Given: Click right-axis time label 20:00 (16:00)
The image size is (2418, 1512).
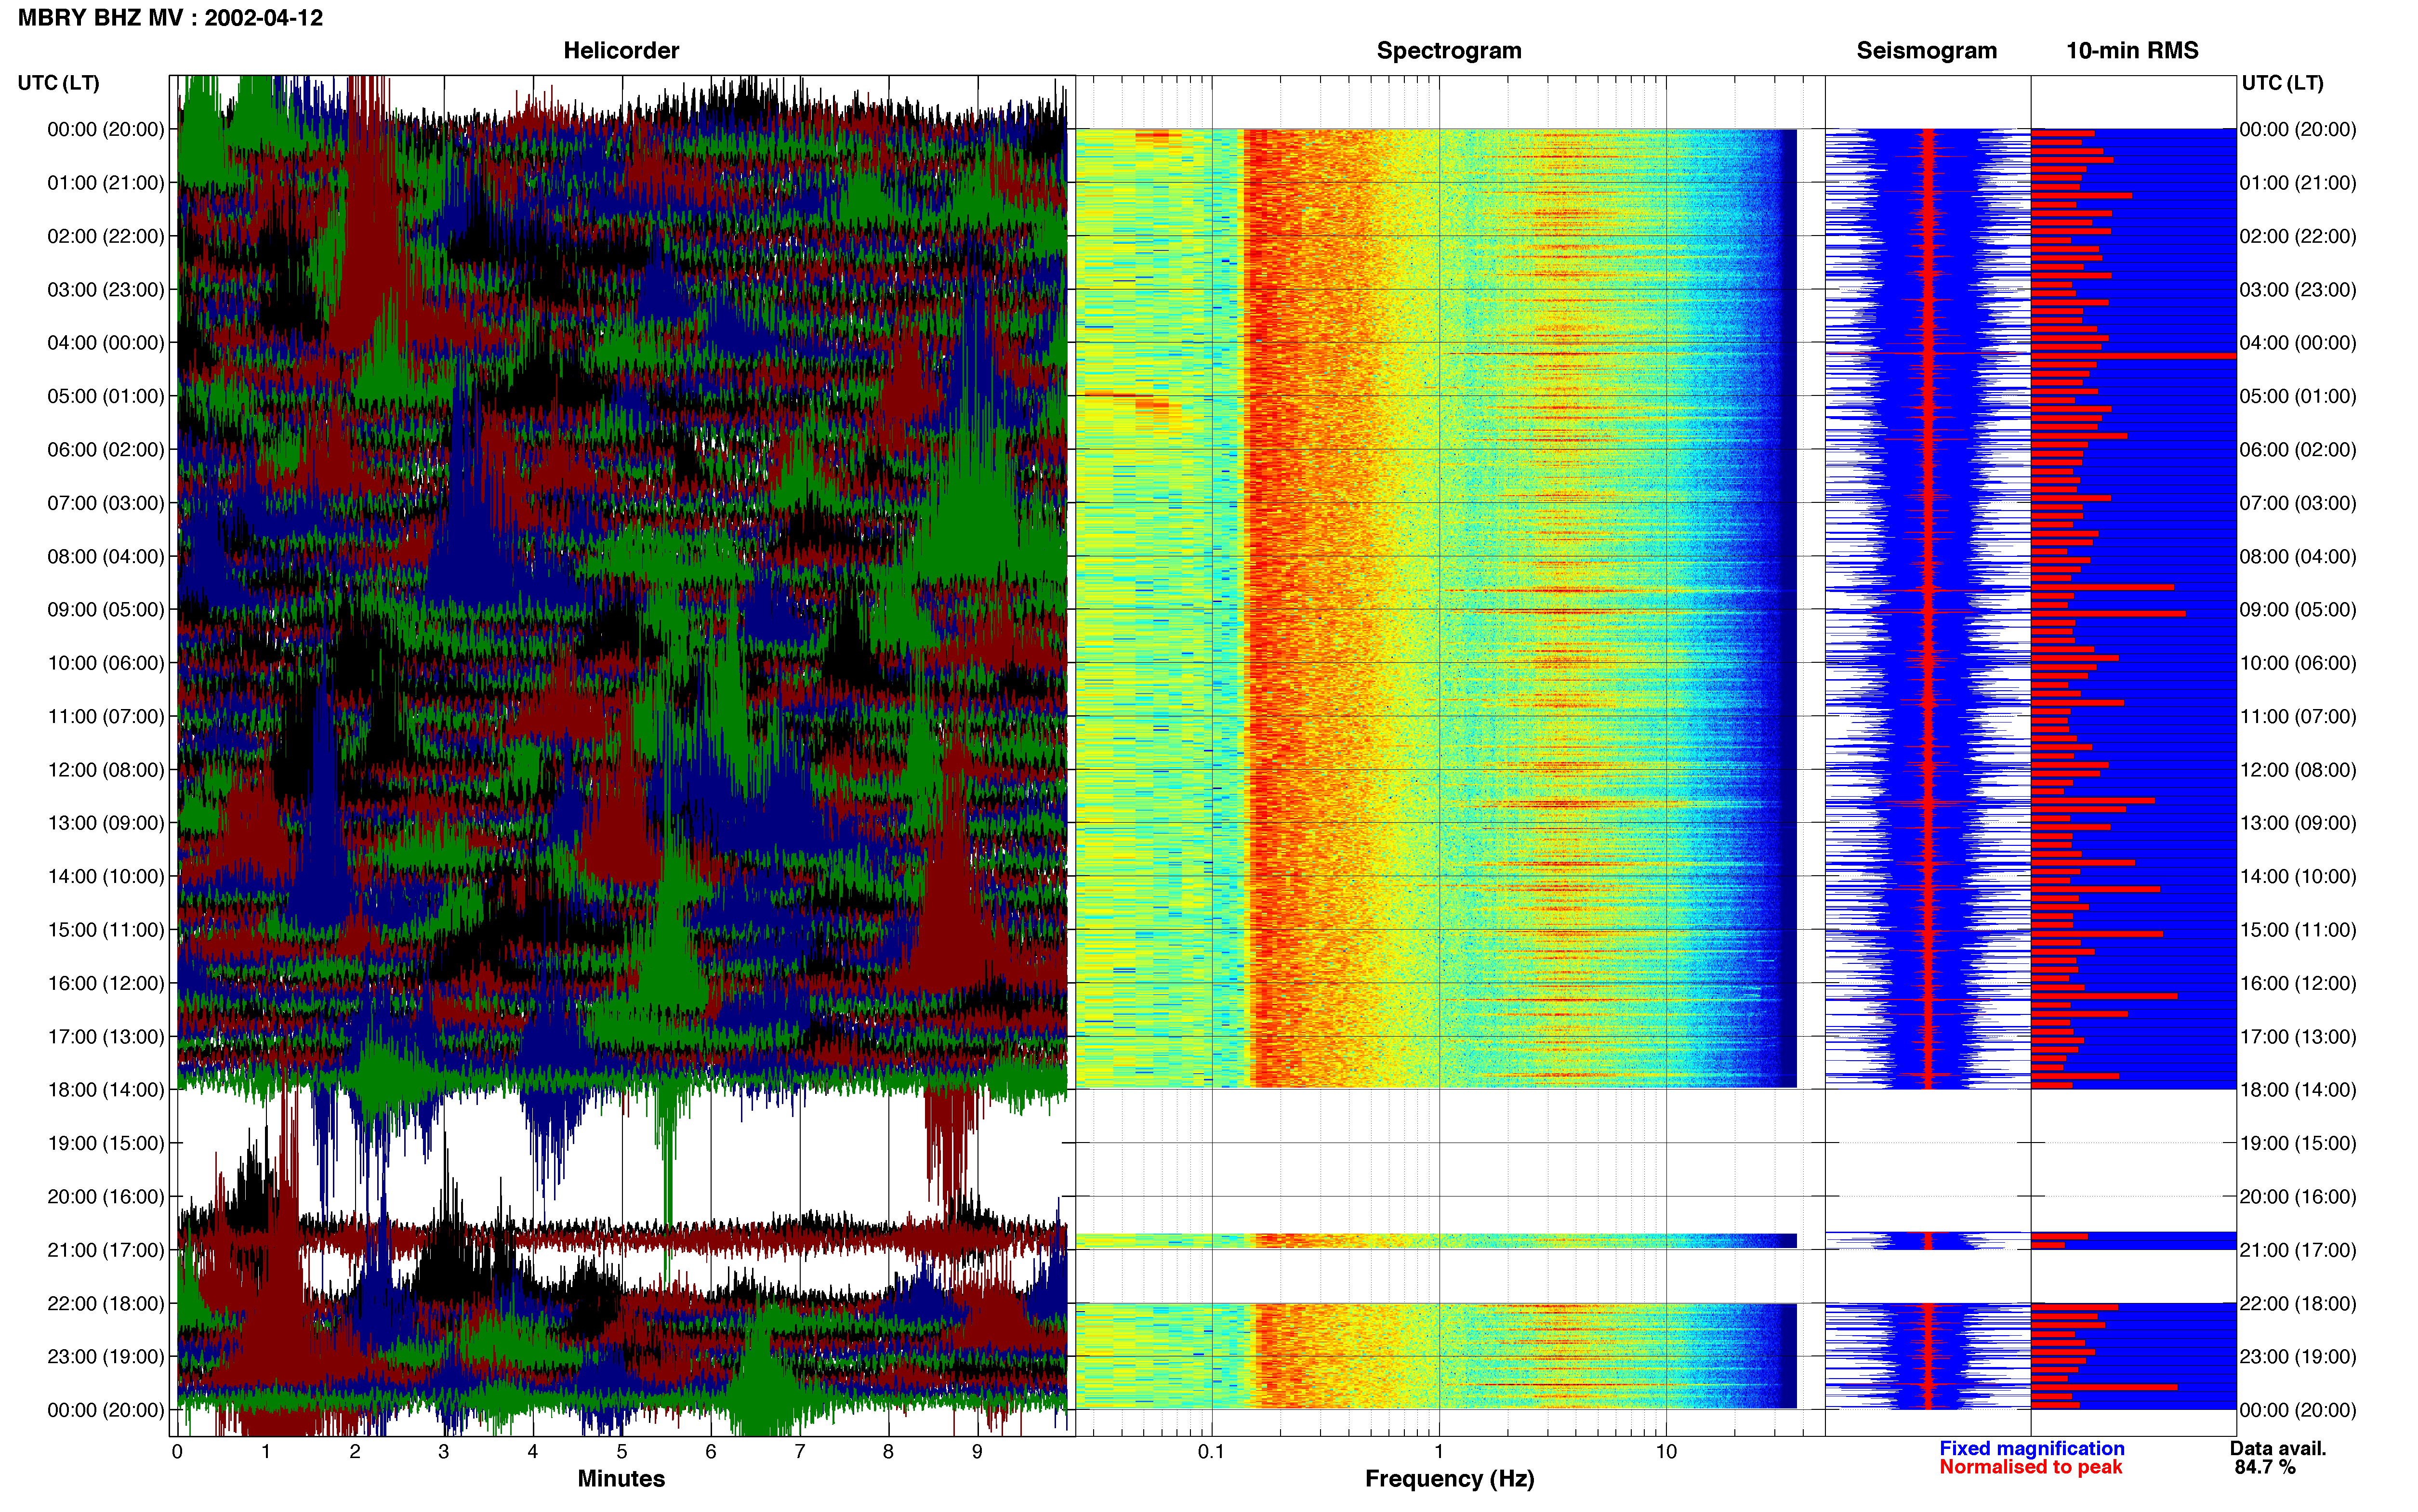Looking at the screenshot, I should click(x=2298, y=1197).
